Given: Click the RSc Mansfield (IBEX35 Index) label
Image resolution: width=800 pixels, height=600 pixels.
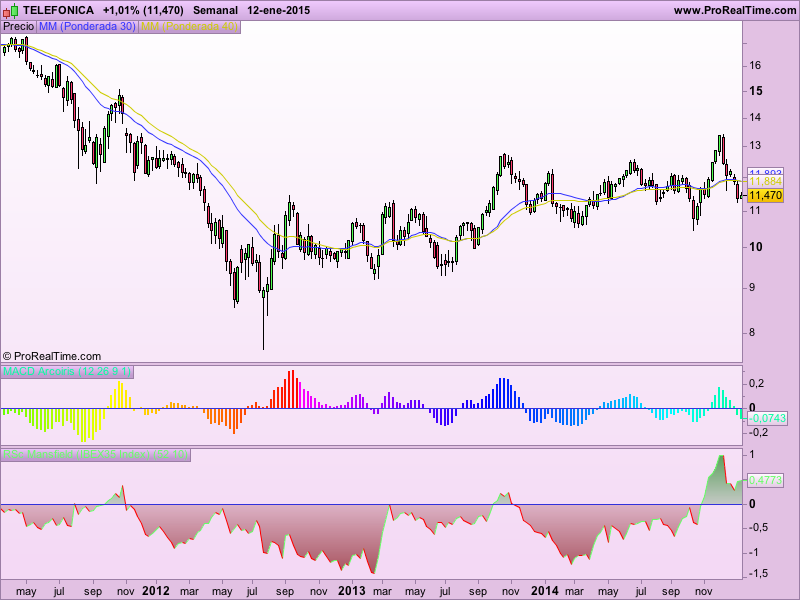Looking at the screenshot, I should (x=95, y=454).
